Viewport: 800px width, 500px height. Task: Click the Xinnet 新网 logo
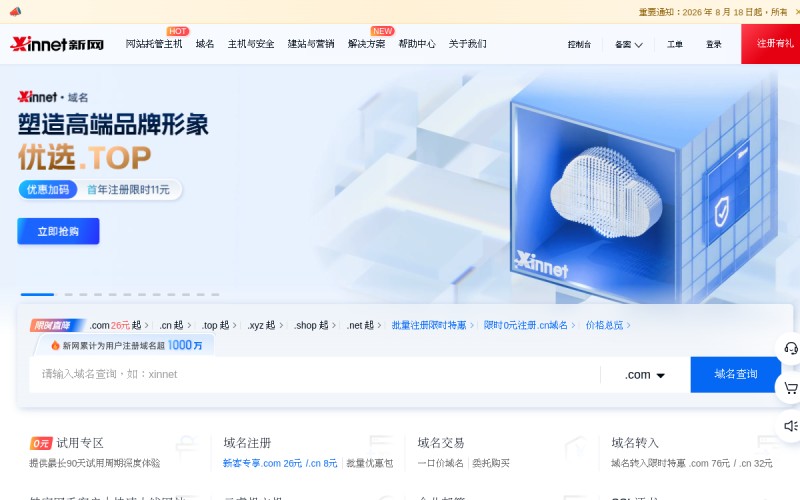point(57,44)
